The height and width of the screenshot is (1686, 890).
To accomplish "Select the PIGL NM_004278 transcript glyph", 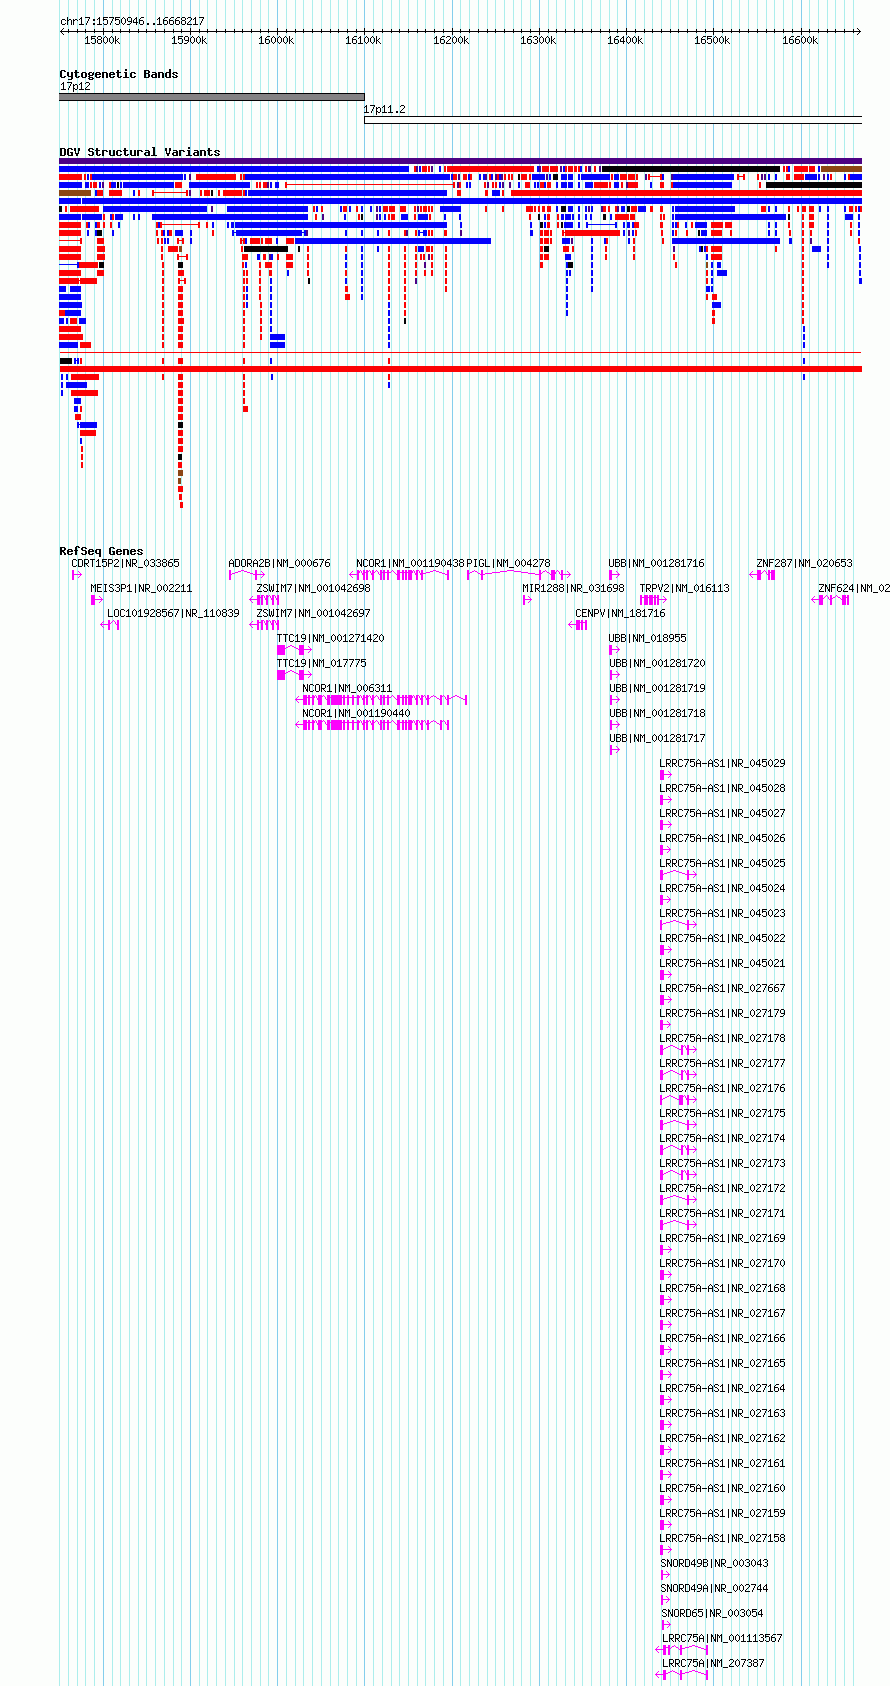I will click(519, 575).
